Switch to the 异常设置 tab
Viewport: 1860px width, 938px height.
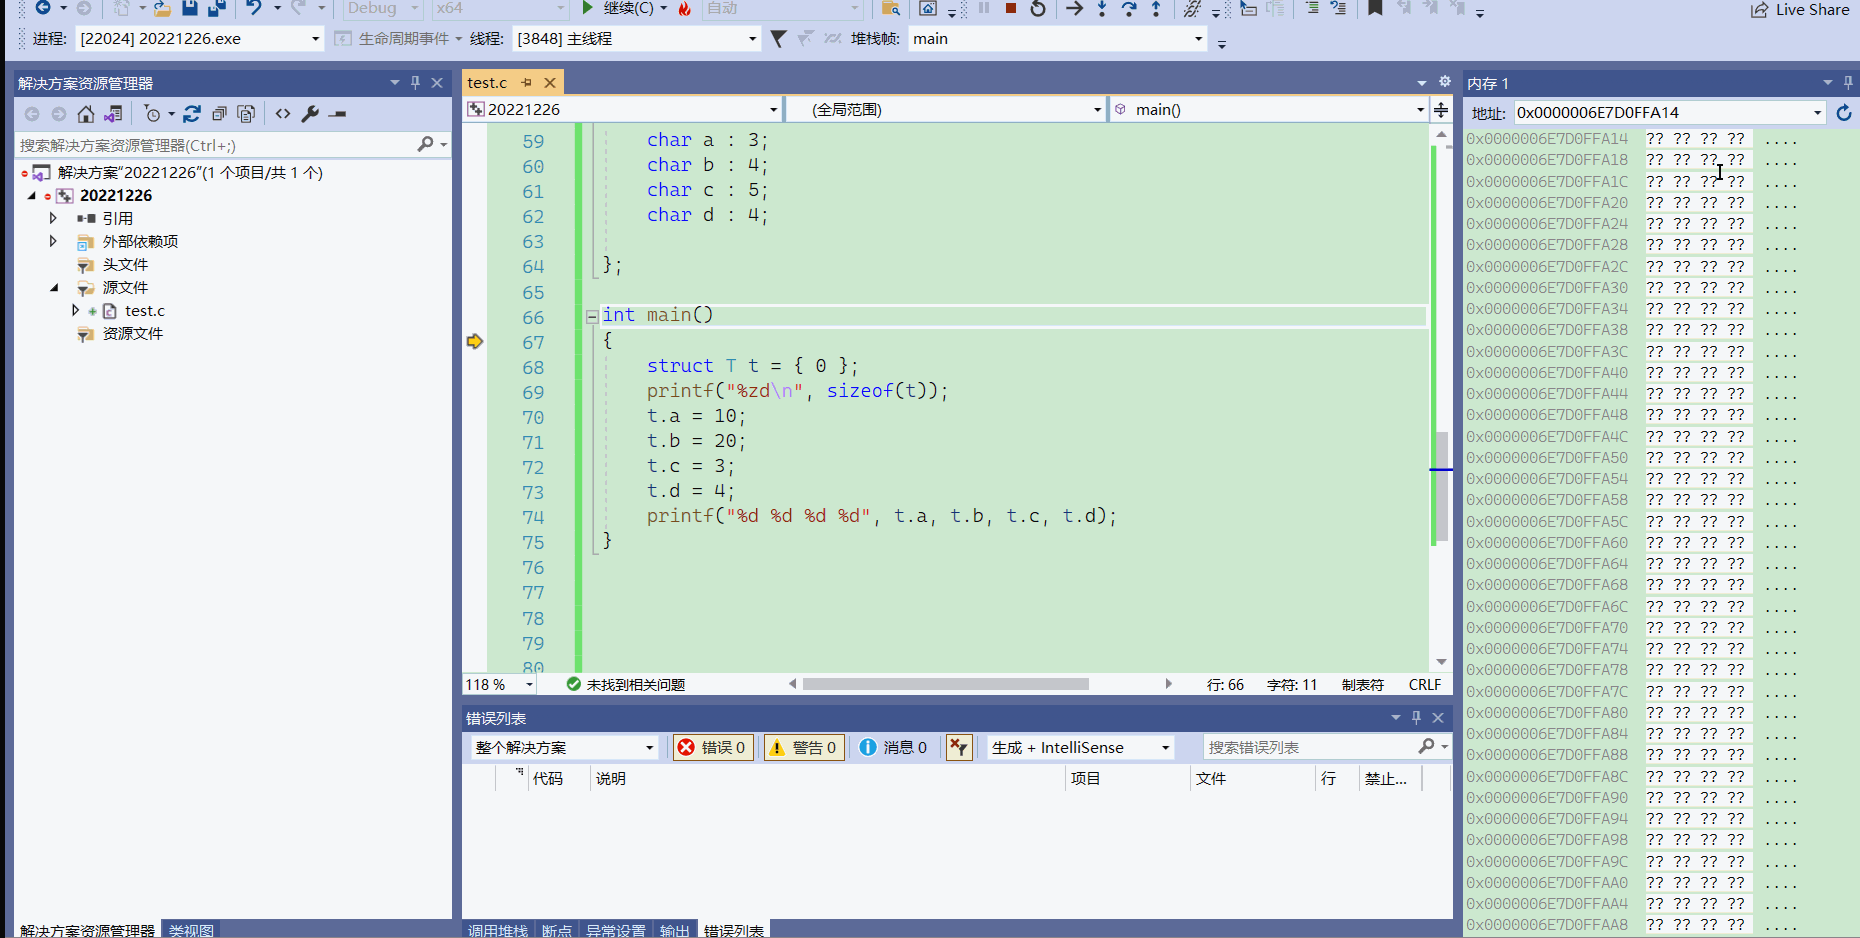(616, 930)
